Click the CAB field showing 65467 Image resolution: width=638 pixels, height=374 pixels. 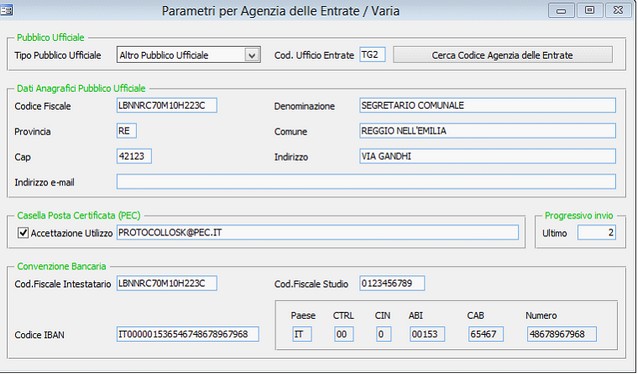point(486,334)
